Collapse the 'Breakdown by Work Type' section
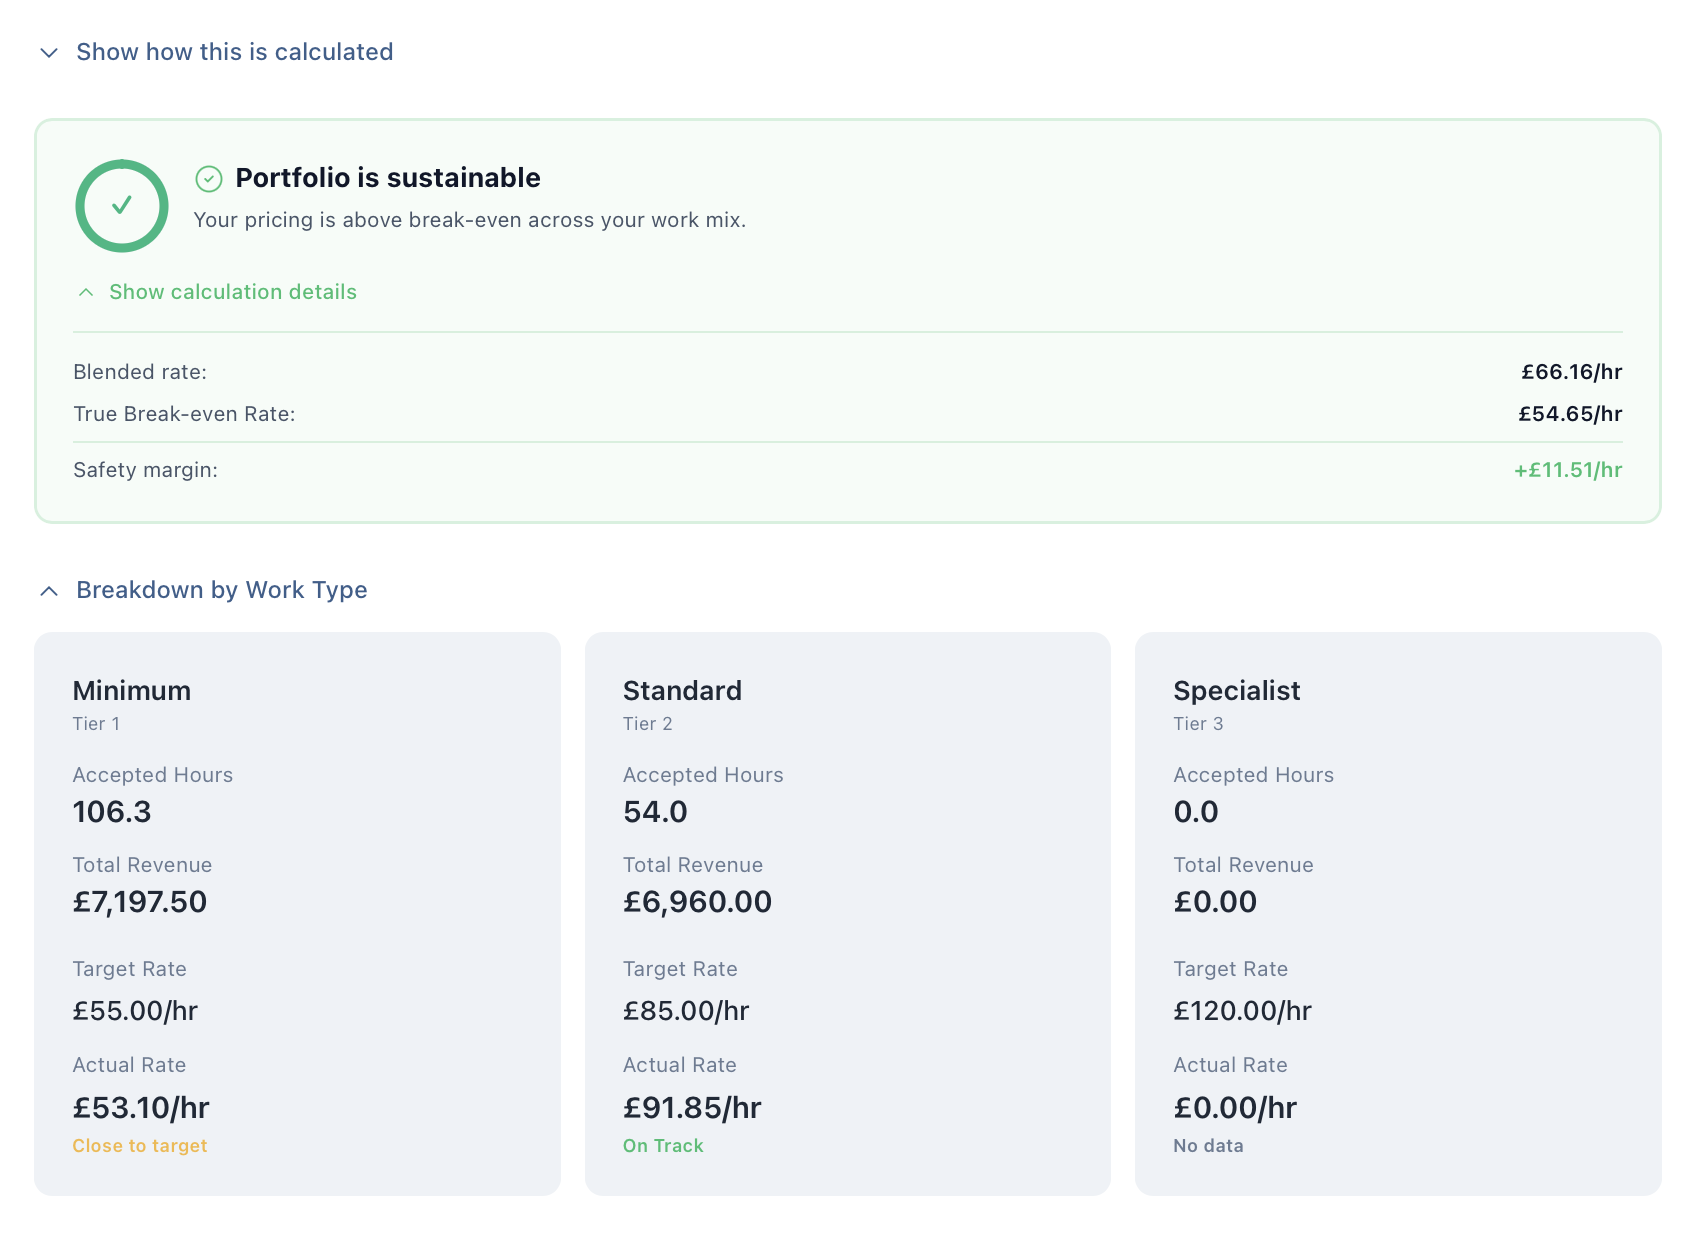This screenshot has height=1242, width=1688. (221, 590)
